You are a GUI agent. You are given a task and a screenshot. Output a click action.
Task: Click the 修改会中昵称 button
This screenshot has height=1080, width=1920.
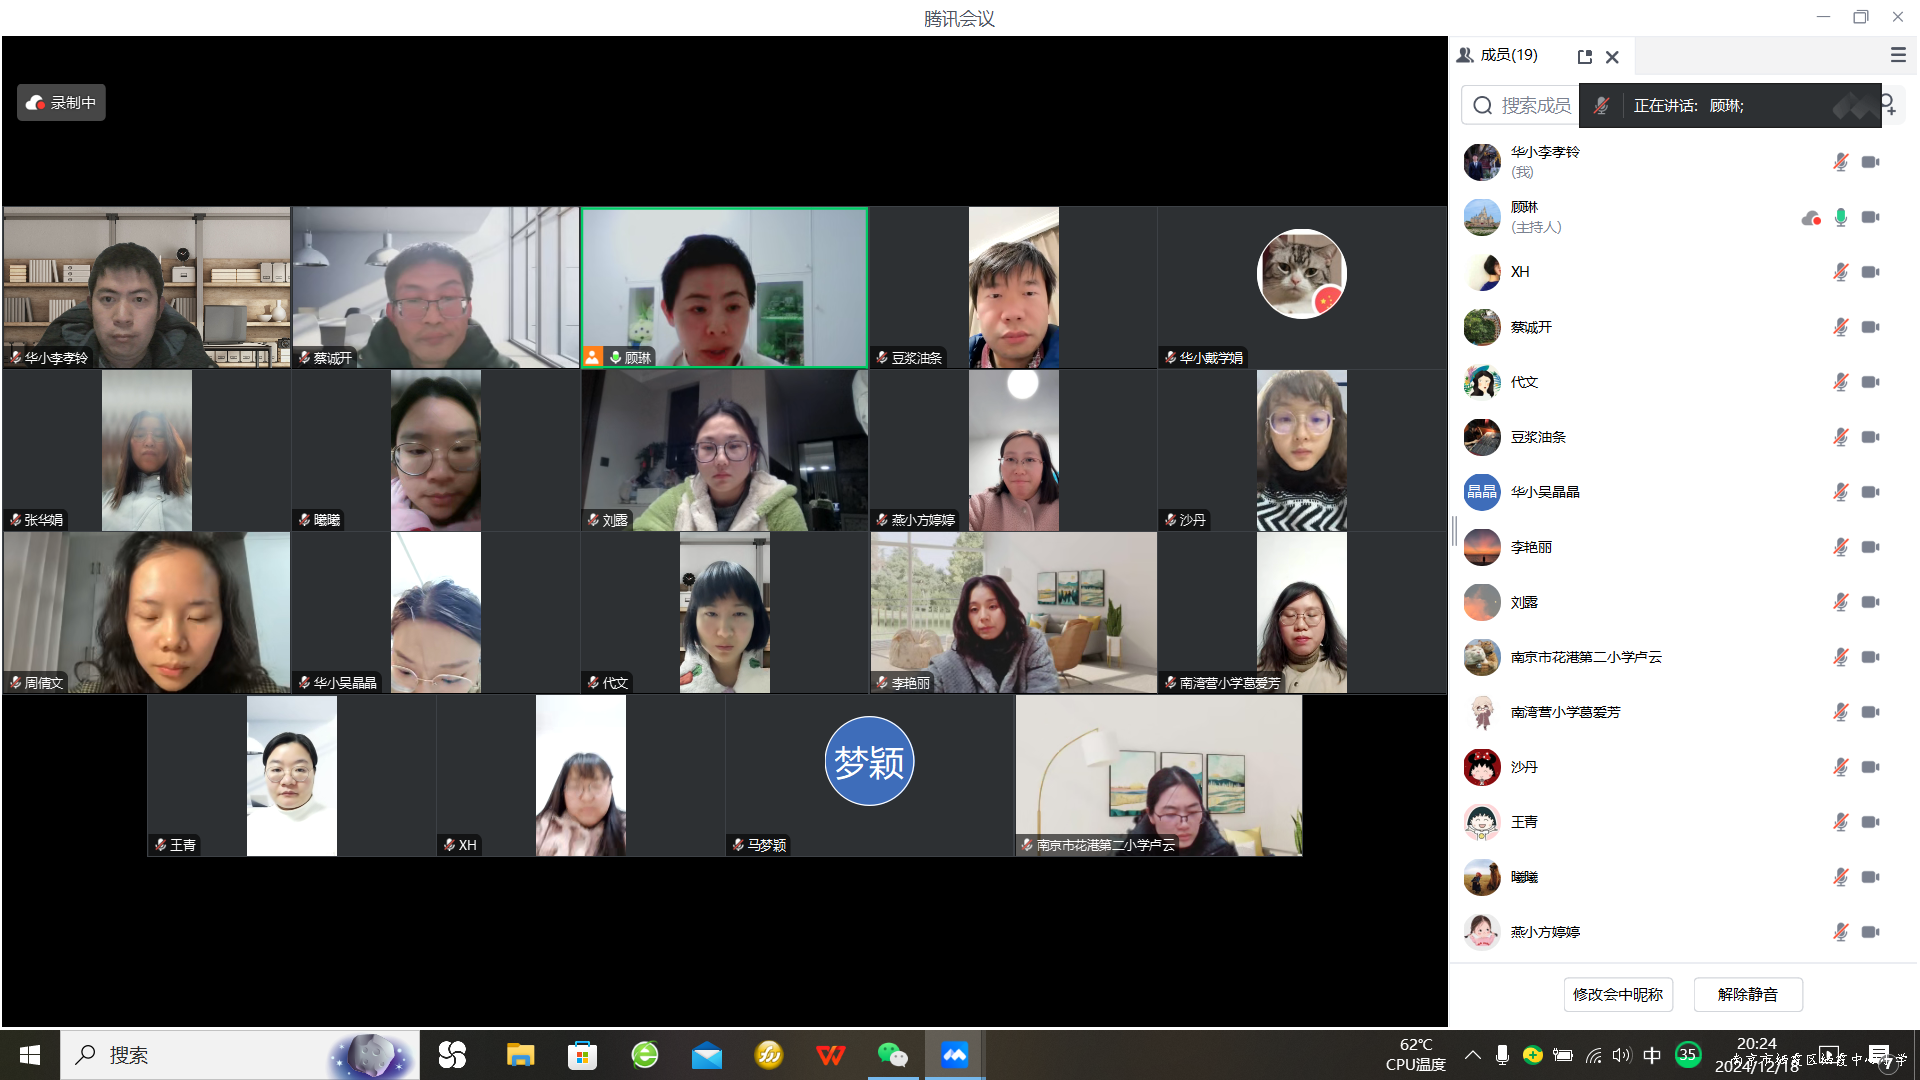point(1618,995)
